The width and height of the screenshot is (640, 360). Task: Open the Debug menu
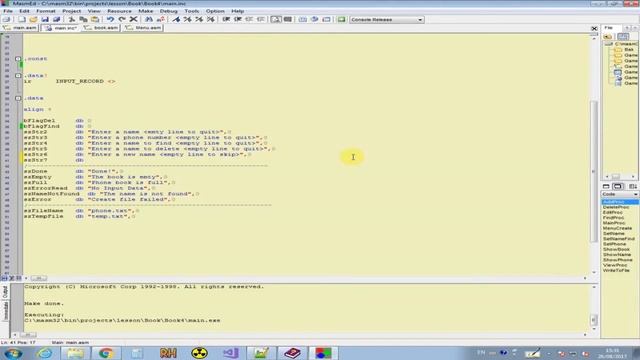(169, 11)
